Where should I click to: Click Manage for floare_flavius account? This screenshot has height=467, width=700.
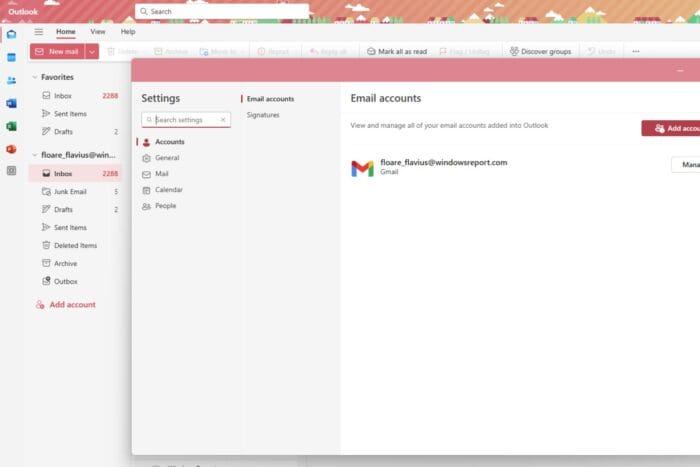tap(686, 165)
